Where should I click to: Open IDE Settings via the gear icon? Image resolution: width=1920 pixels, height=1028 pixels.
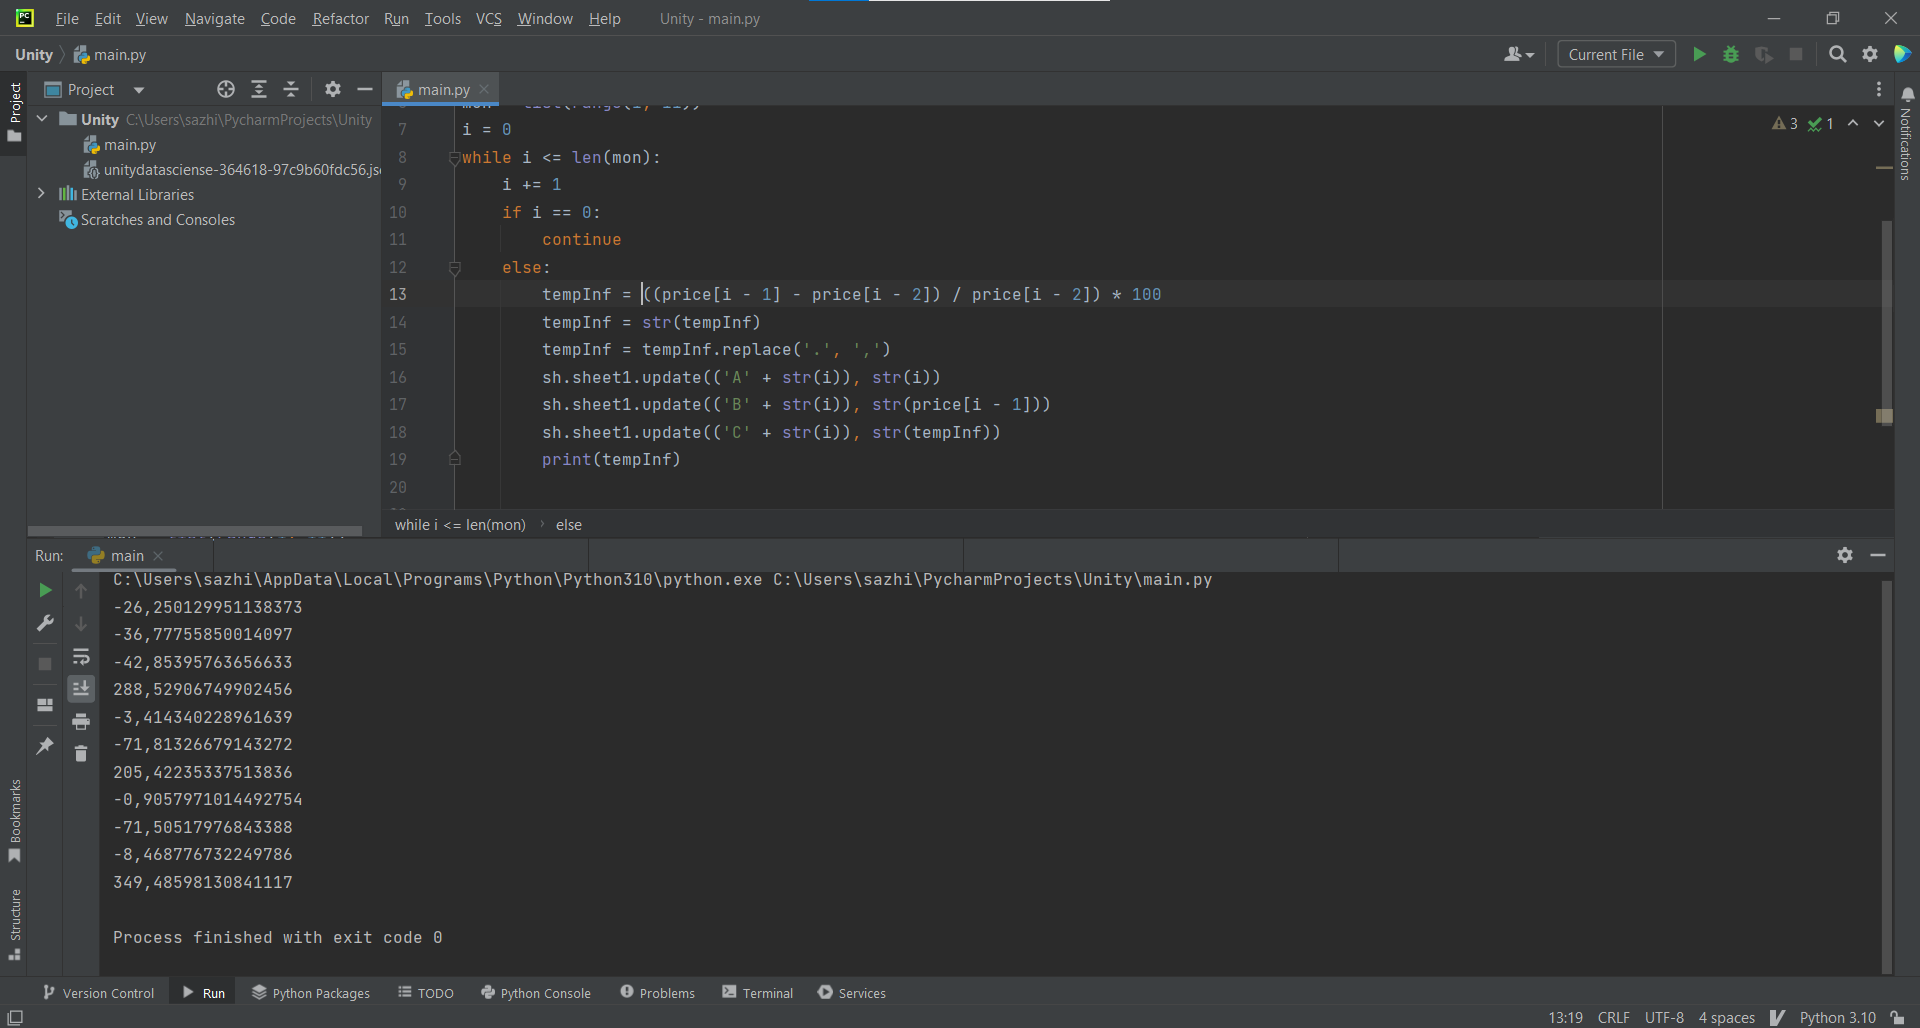(x=1871, y=54)
